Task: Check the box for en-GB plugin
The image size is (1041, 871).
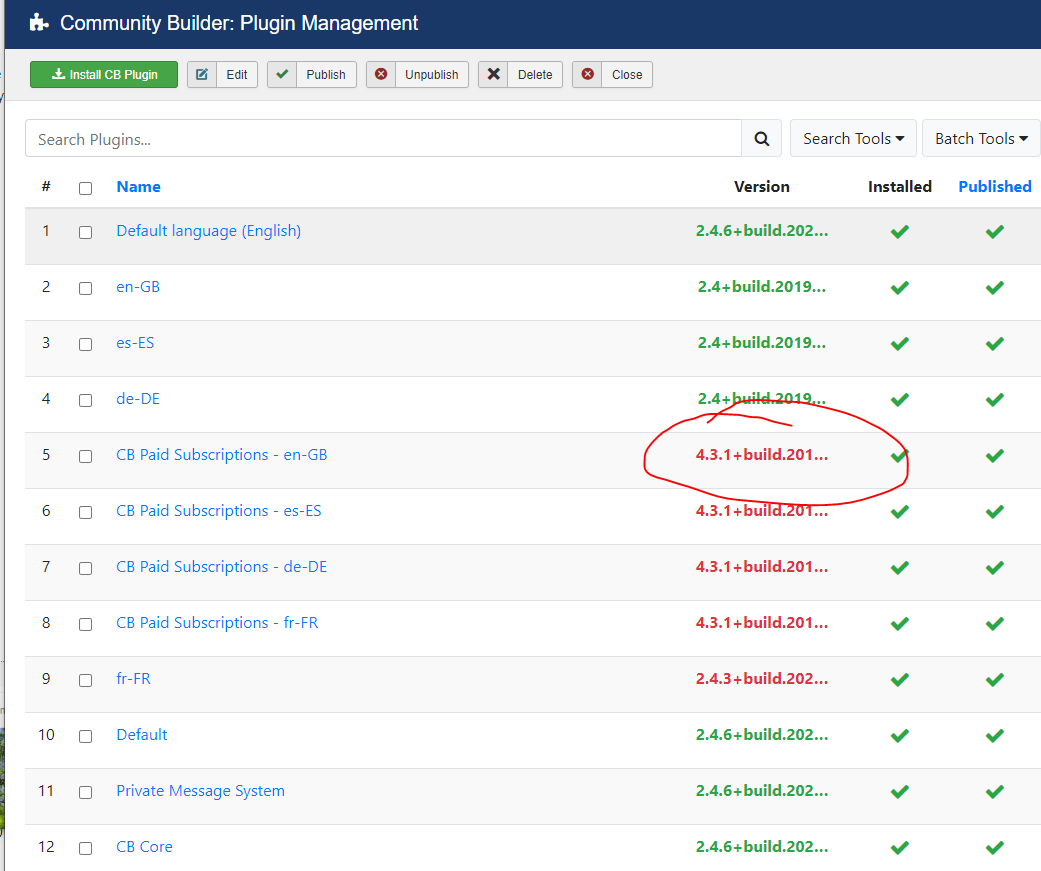Action: 85,288
